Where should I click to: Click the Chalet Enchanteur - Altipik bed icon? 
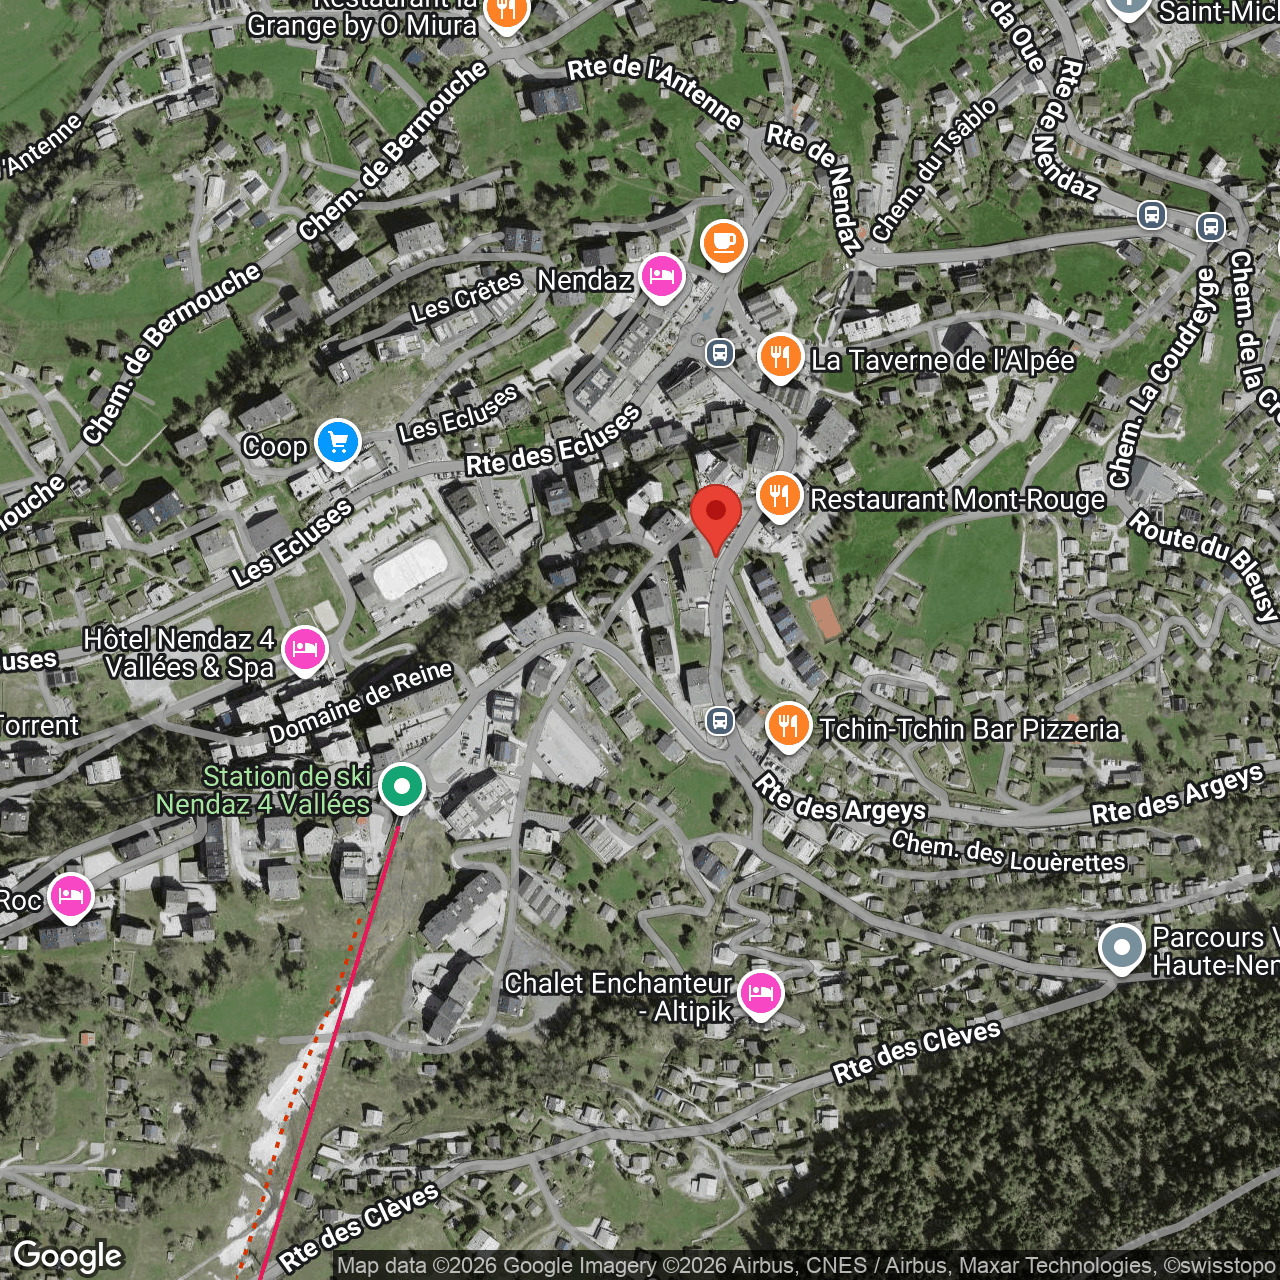[x=760, y=994]
